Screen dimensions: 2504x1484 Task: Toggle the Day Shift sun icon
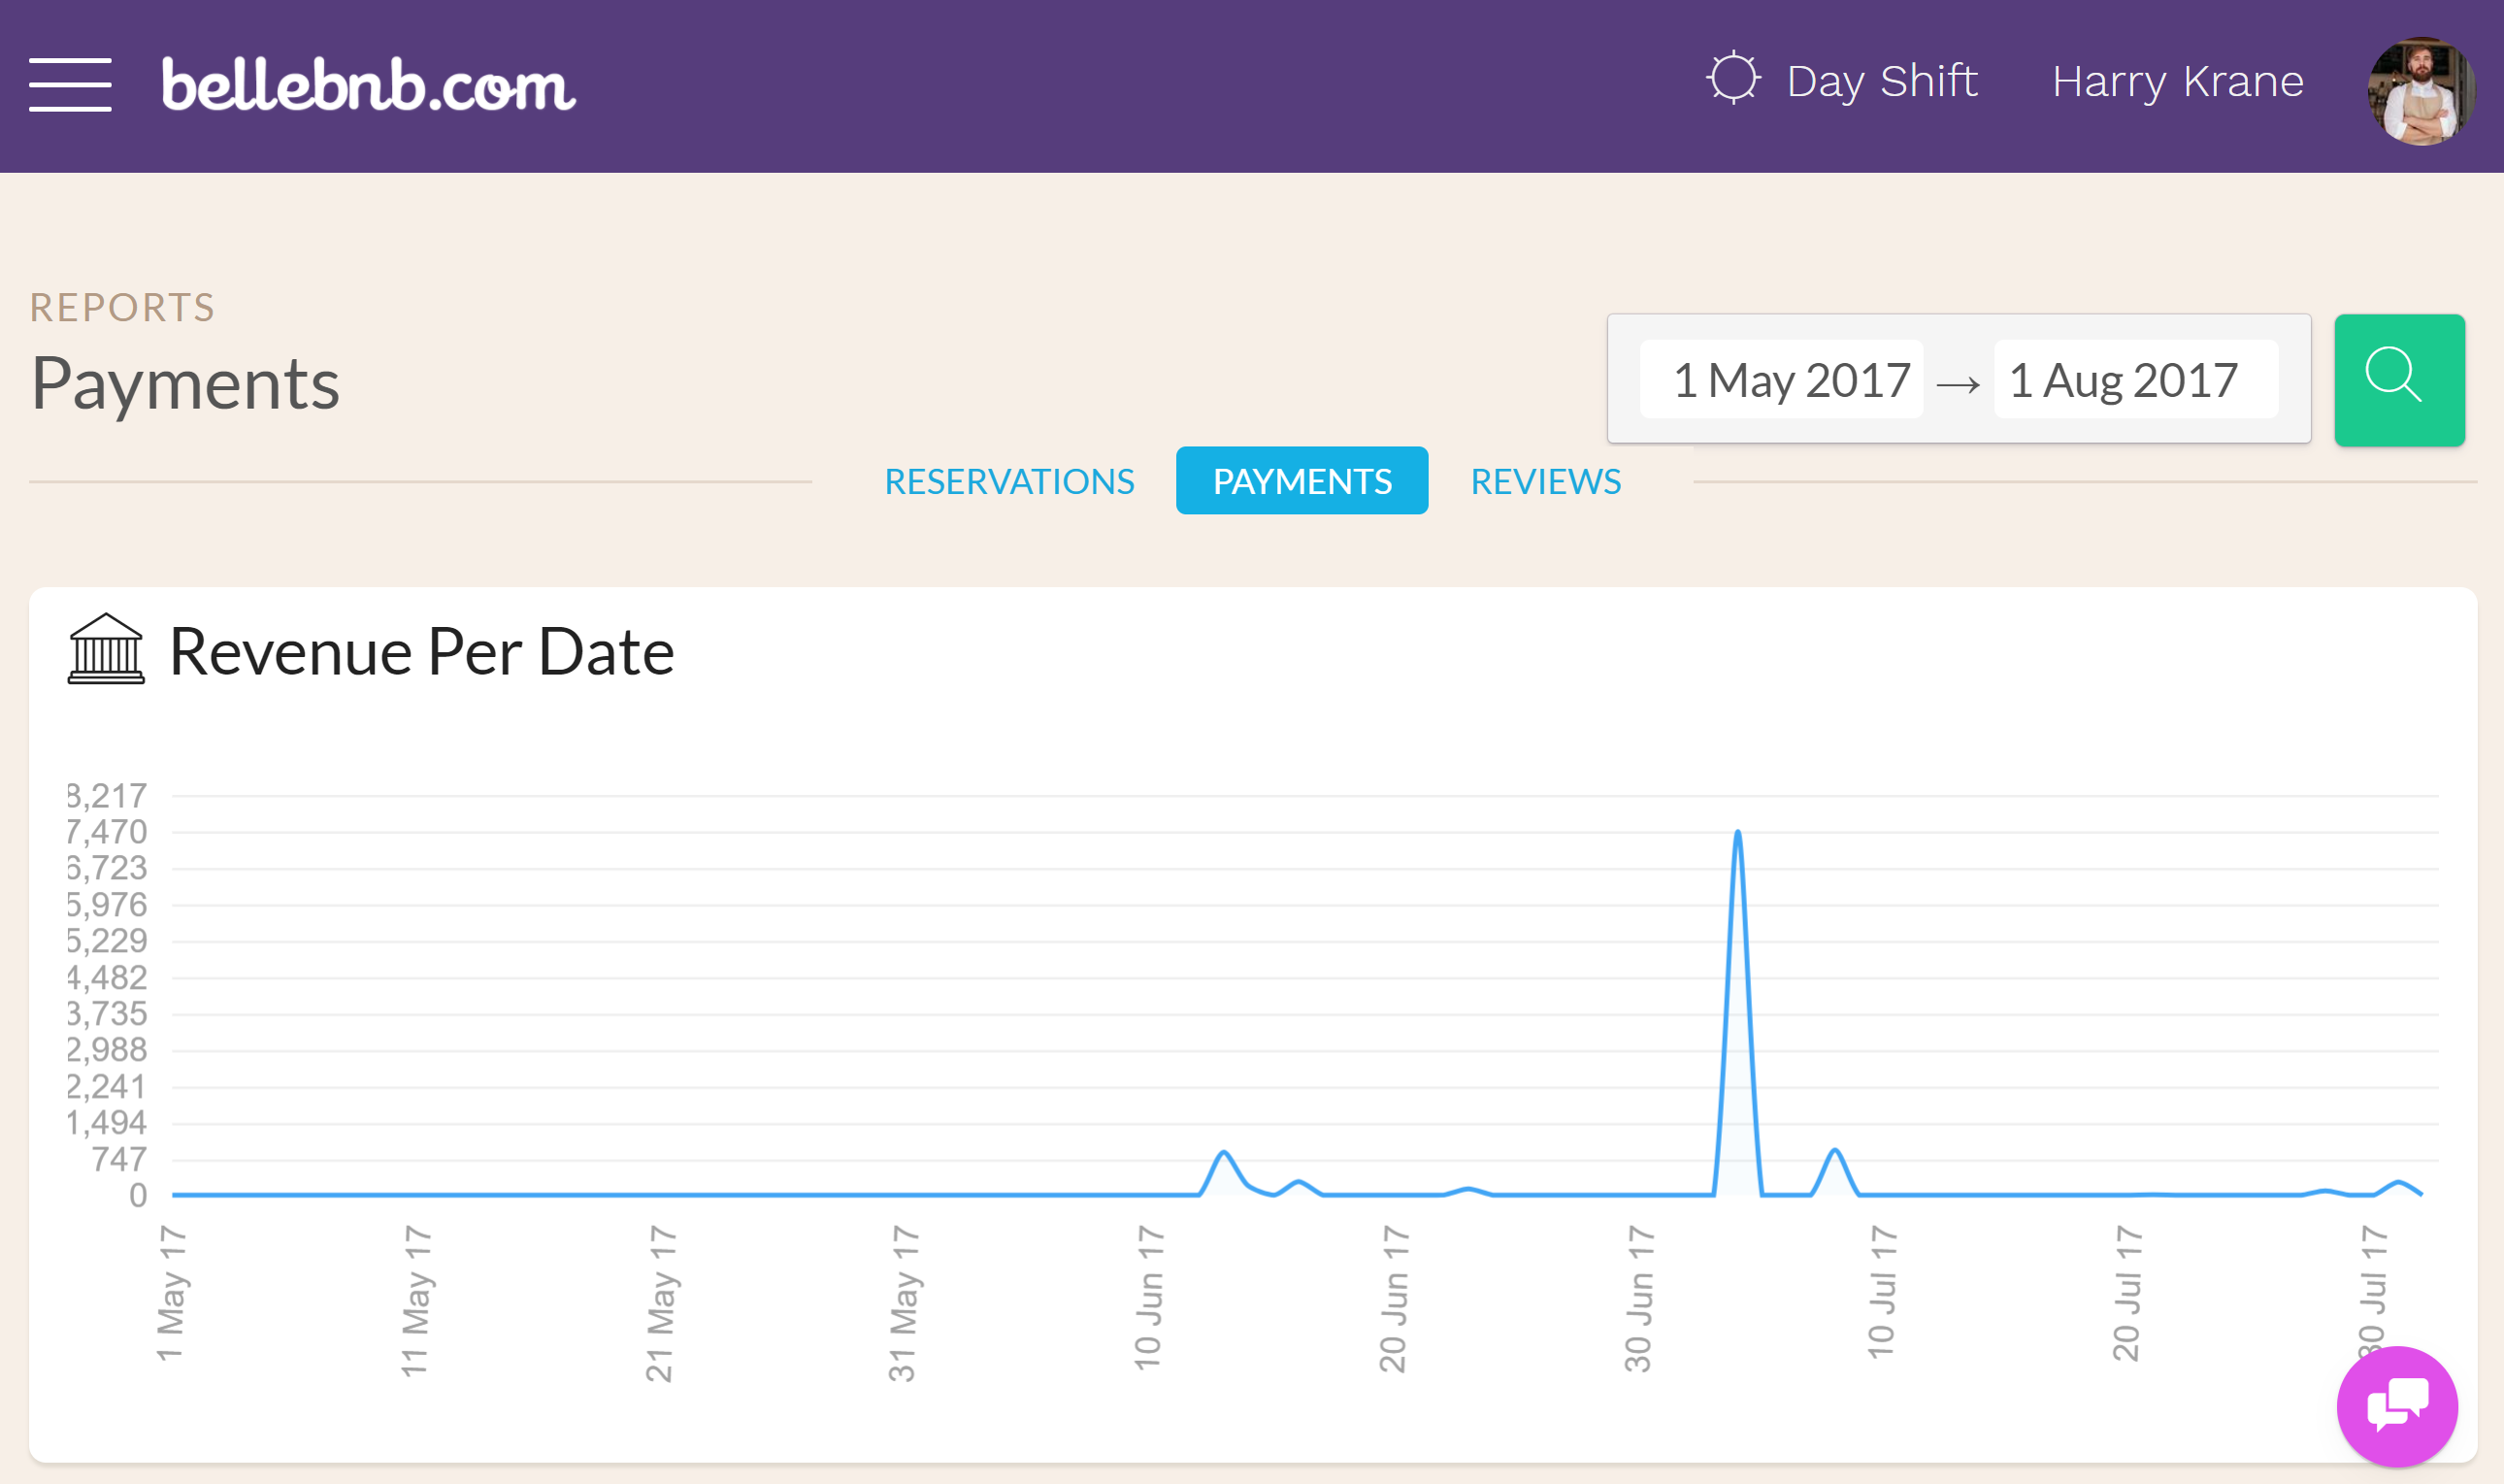coord(1733,78)
